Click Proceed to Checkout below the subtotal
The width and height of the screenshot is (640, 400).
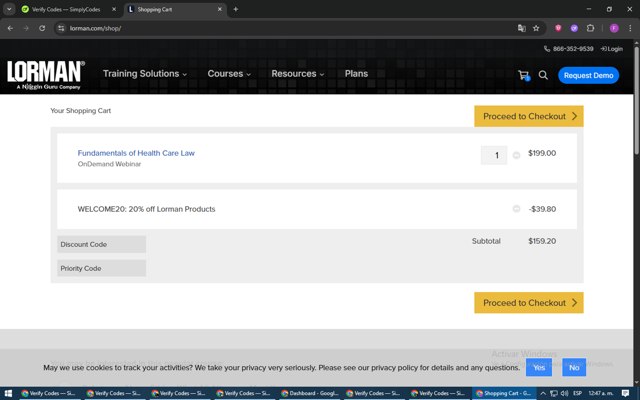[529, 303]
